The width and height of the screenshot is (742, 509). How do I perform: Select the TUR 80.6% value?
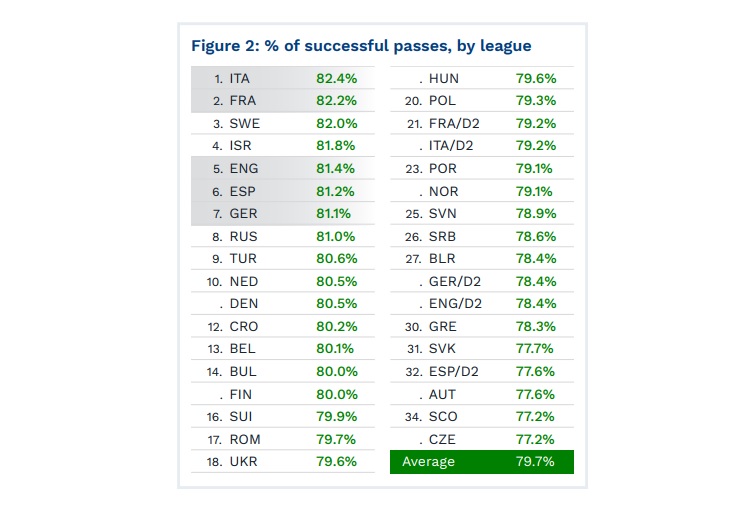pyautogui.click(x=334, y=258)
